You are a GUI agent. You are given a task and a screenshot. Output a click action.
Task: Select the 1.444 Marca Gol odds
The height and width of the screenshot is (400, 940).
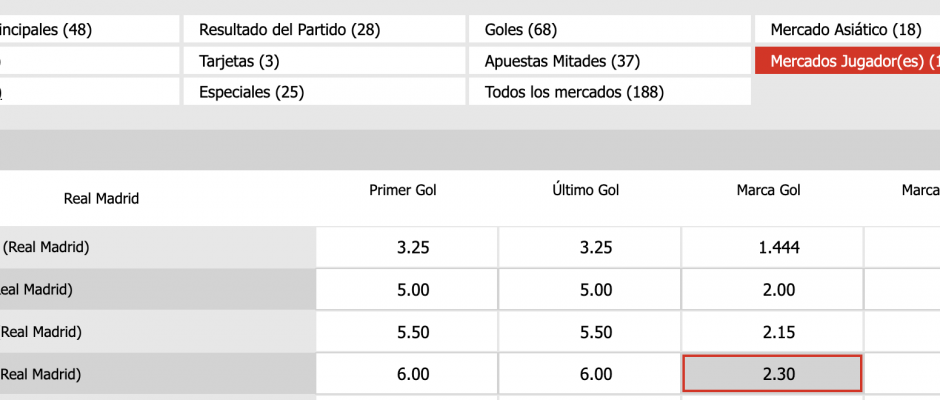[771, 248]
